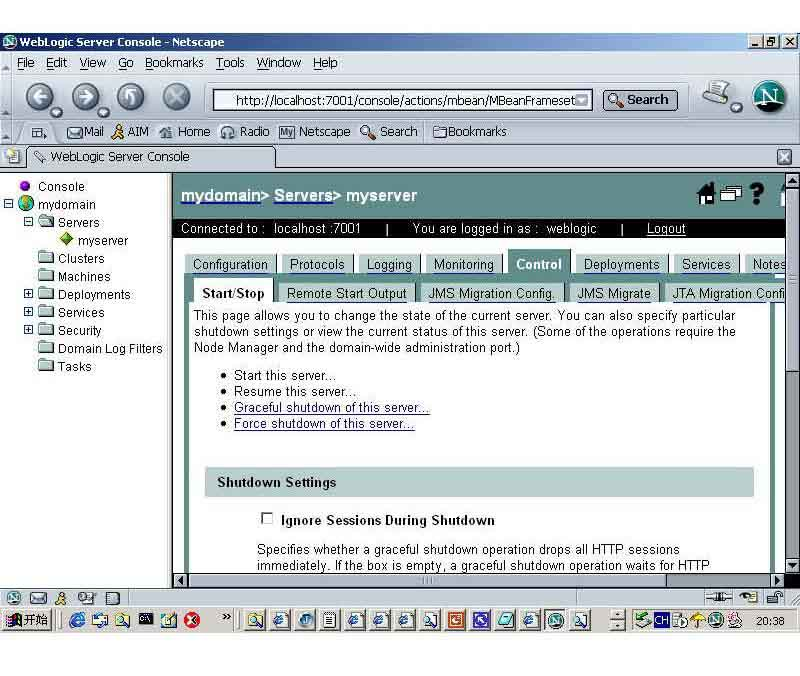
Task: Click the Logout link
Action: point(666,229)
